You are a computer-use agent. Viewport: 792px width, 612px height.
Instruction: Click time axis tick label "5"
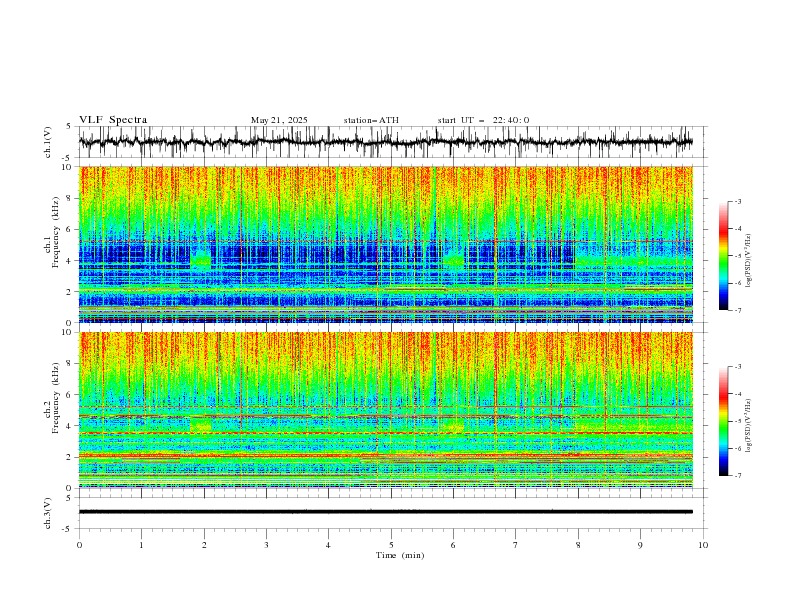391,545
